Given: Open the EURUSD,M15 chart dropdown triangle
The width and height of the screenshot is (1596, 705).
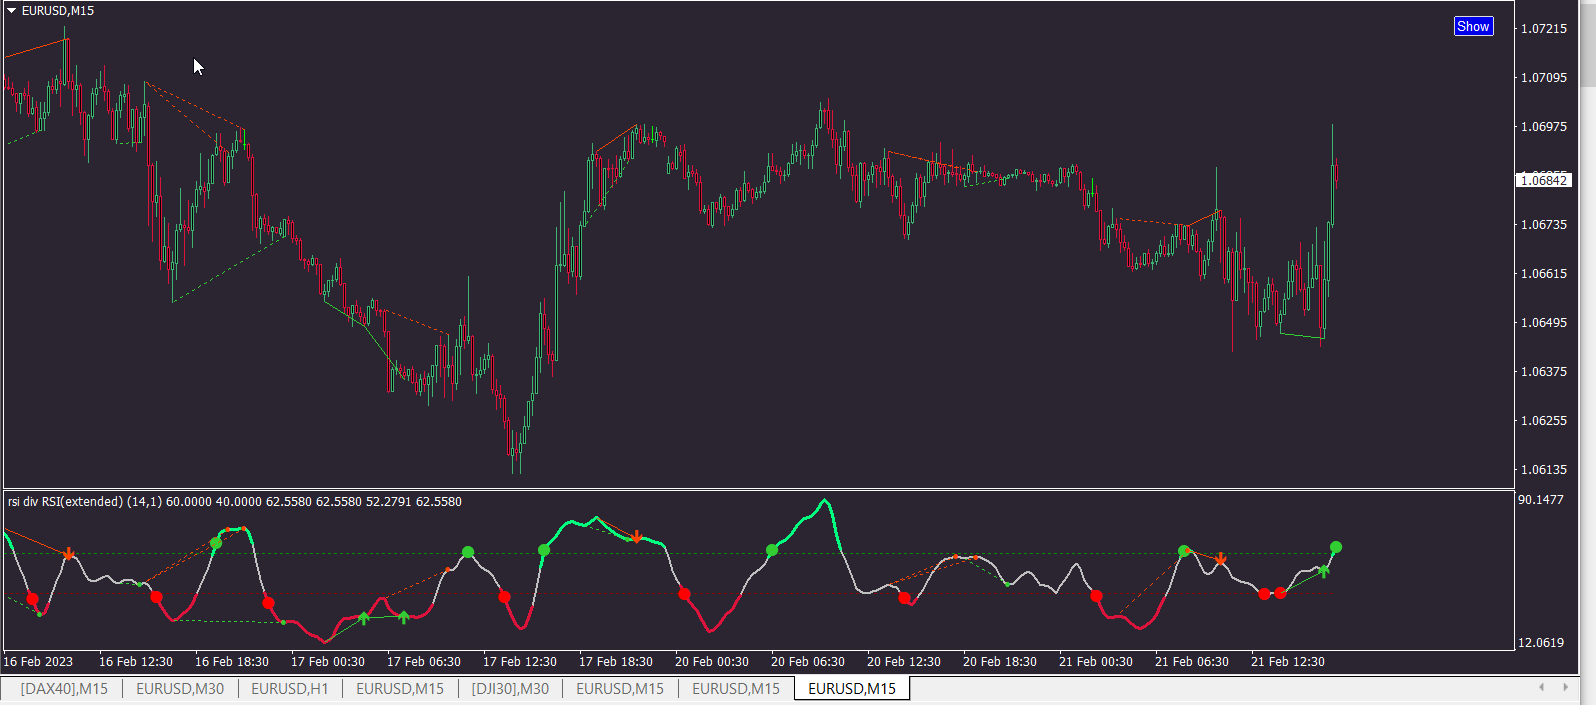Looking at the screenshot, I should [12, 11].
